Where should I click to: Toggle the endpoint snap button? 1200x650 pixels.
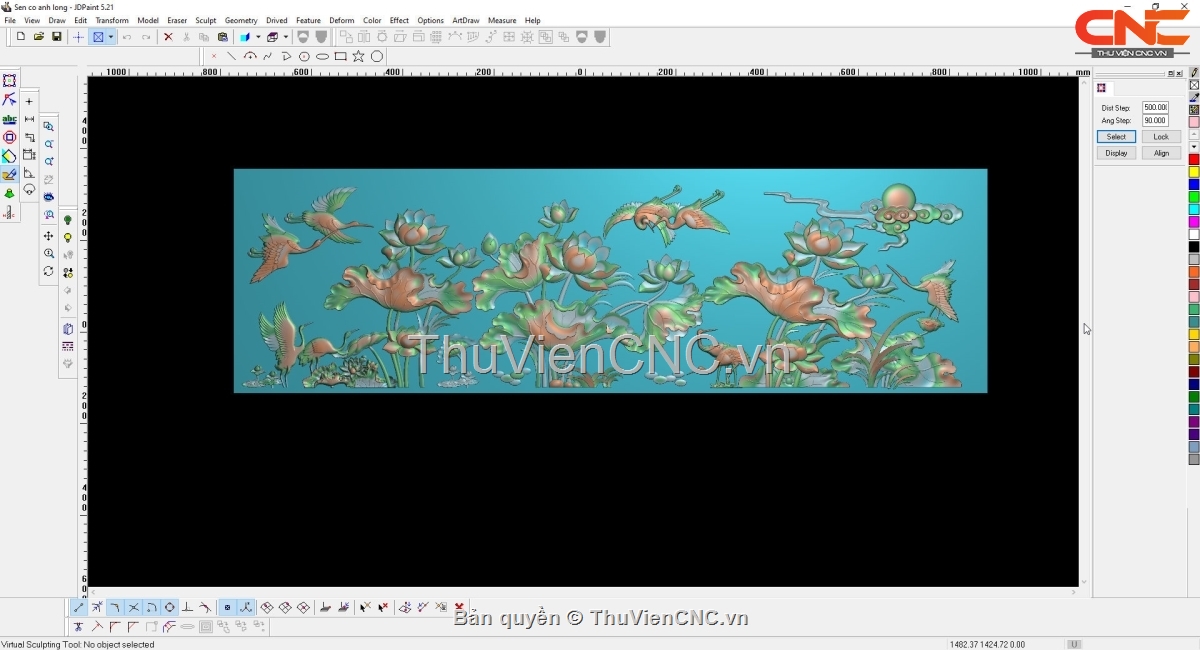(x=79, y=608)
